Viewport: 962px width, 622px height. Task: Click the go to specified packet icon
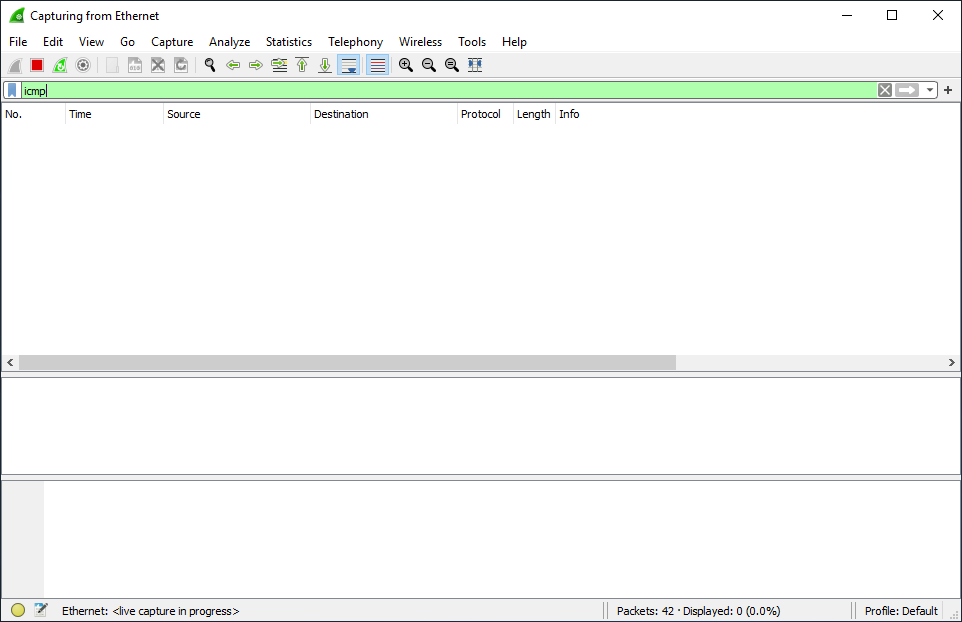[x=279, y=65]
